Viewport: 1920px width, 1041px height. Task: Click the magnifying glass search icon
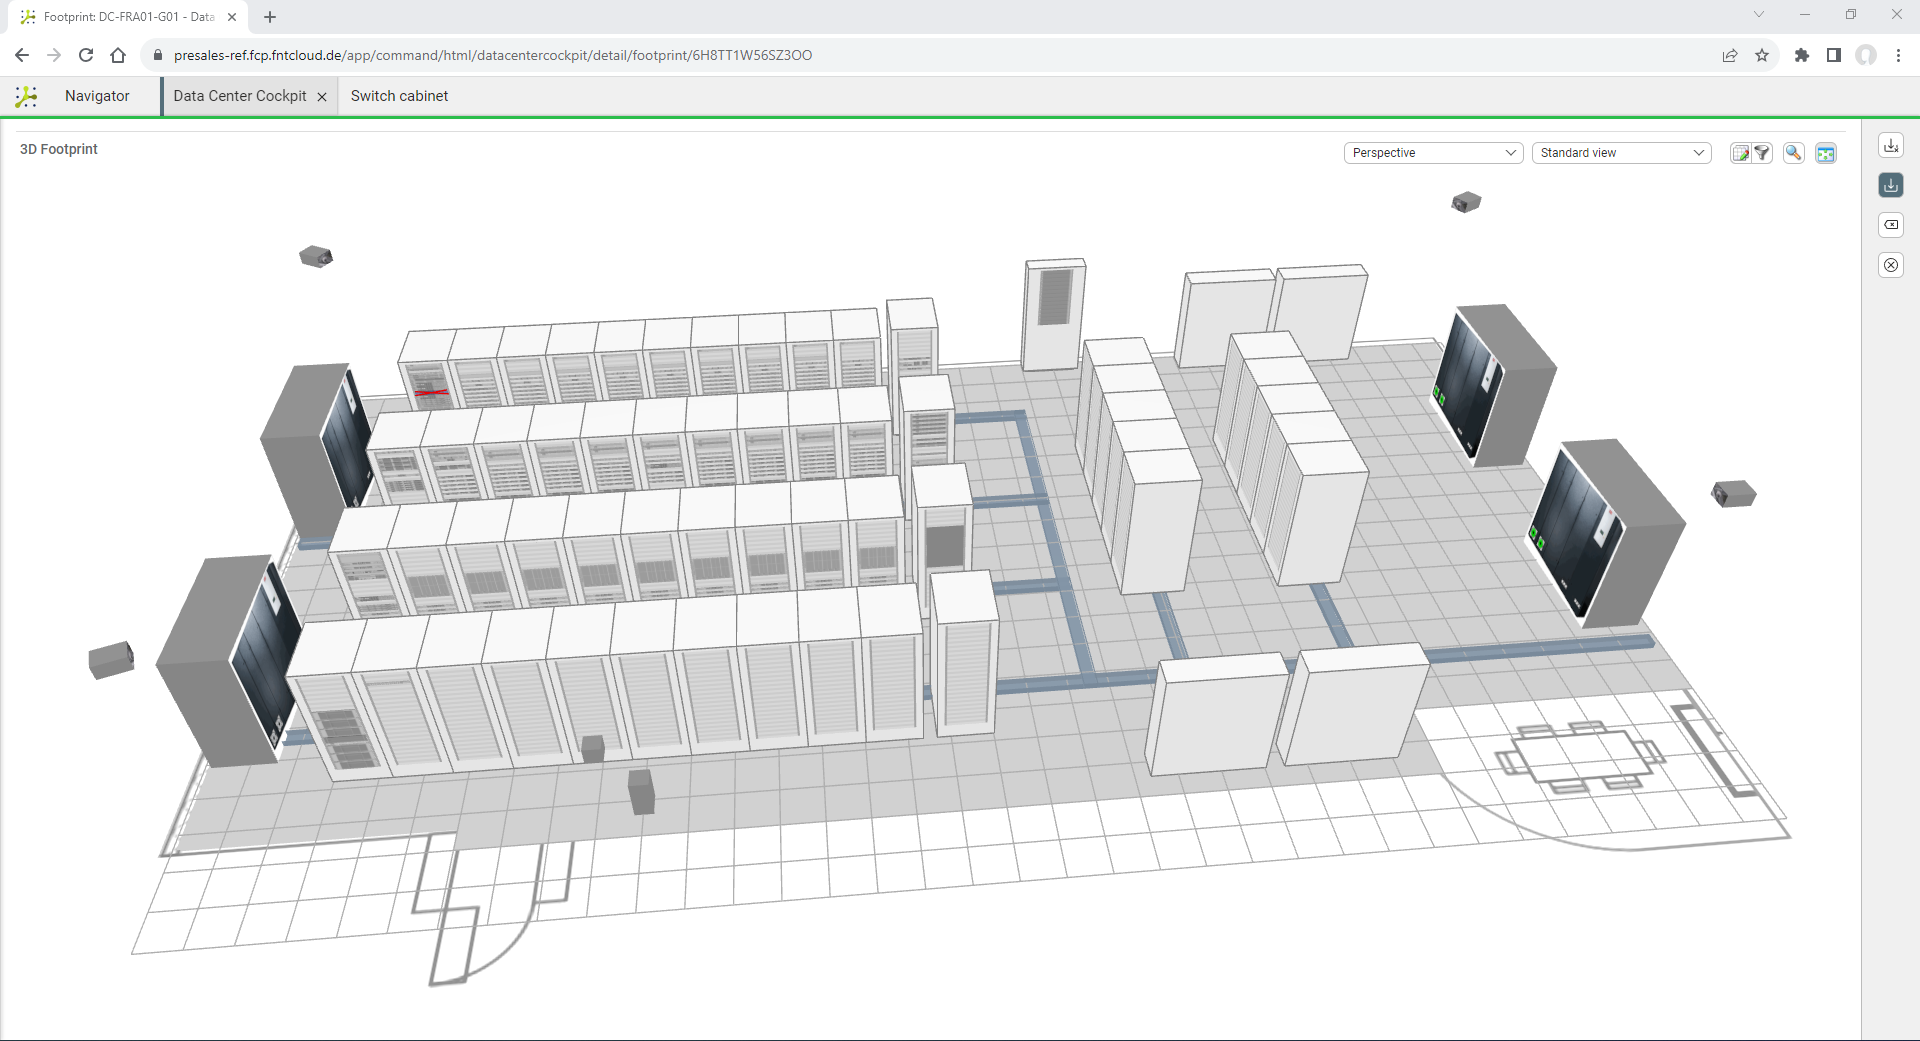1794,153
